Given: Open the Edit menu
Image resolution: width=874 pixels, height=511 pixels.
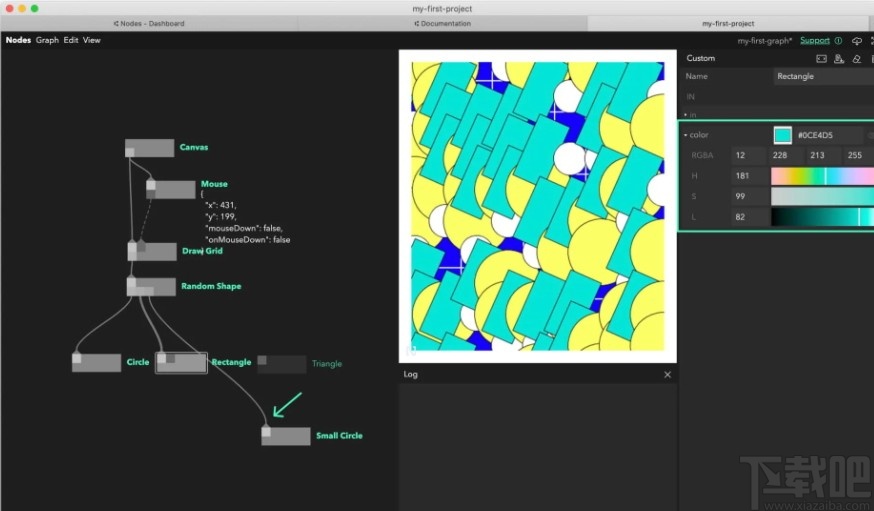Looking at the screenshot, I should [x=71, y=40].
